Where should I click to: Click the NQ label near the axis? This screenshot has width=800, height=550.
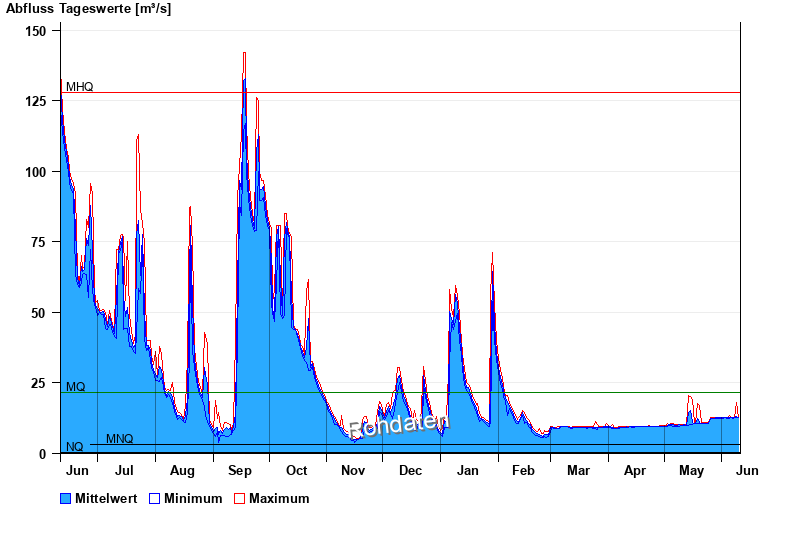[74, 447]
